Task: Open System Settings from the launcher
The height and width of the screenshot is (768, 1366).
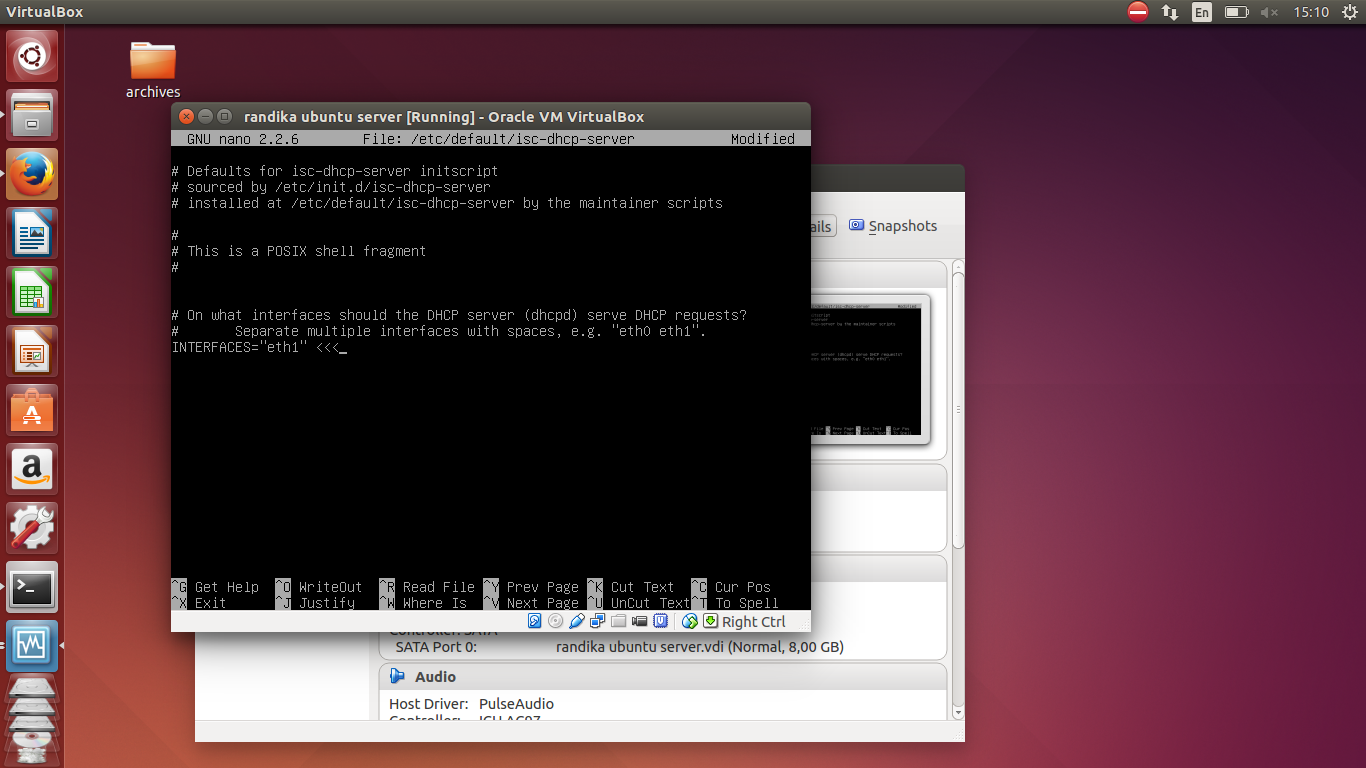Action: pos(32,528)
